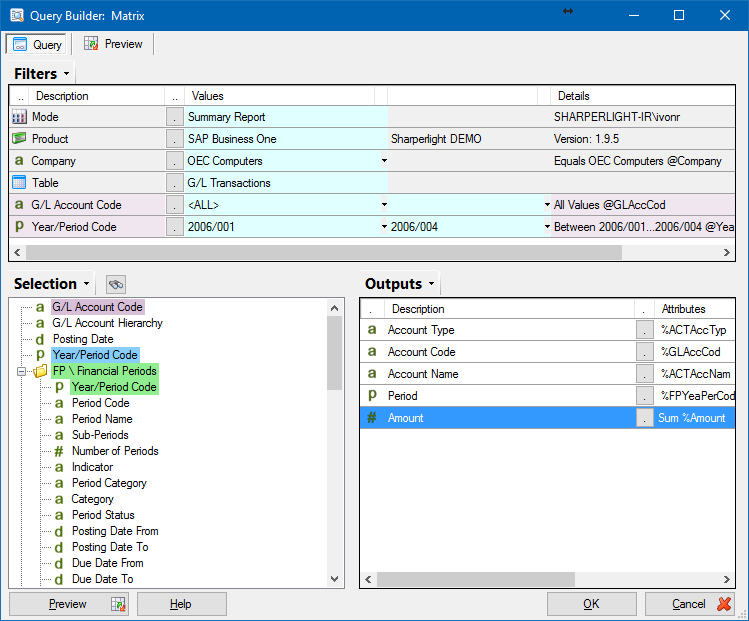Select Sub-Periods tree item
749x621 pixels.
[x=100, y=435]
